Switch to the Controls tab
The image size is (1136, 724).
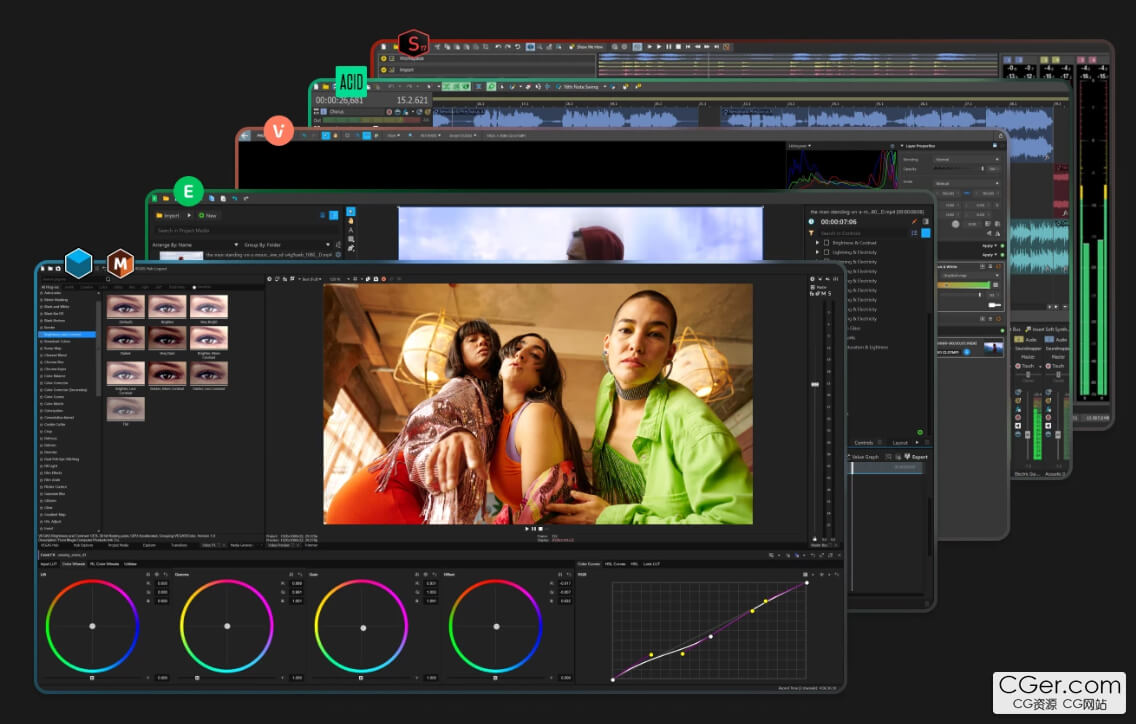[x=864, y=442]
